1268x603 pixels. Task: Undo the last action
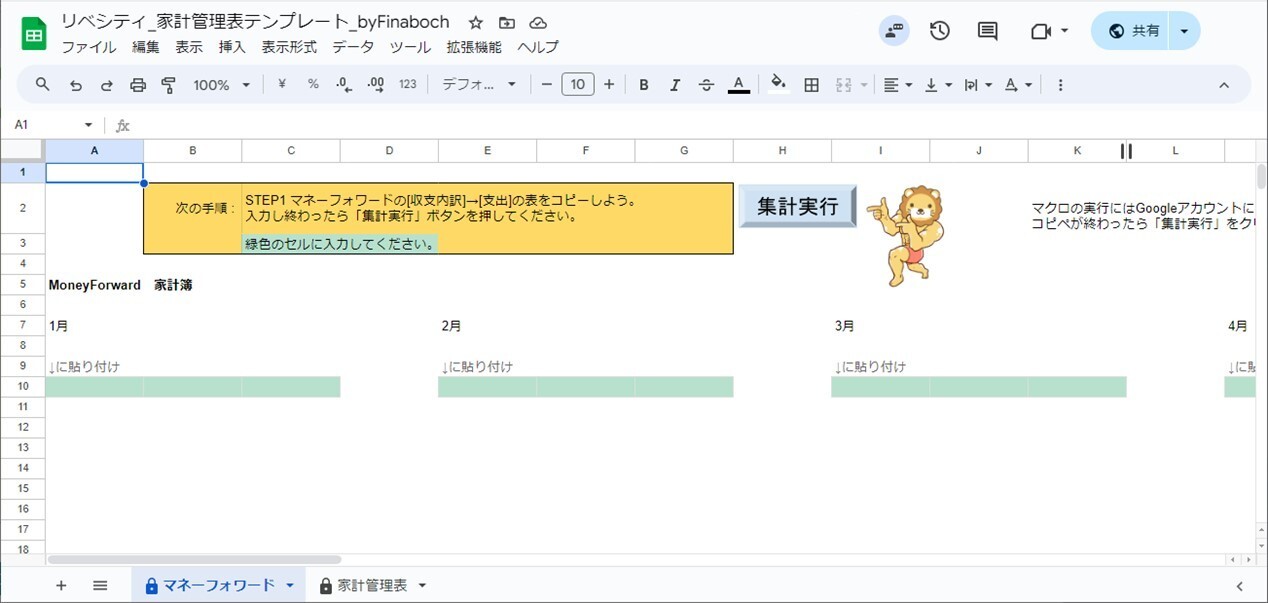tap(76, 85)
